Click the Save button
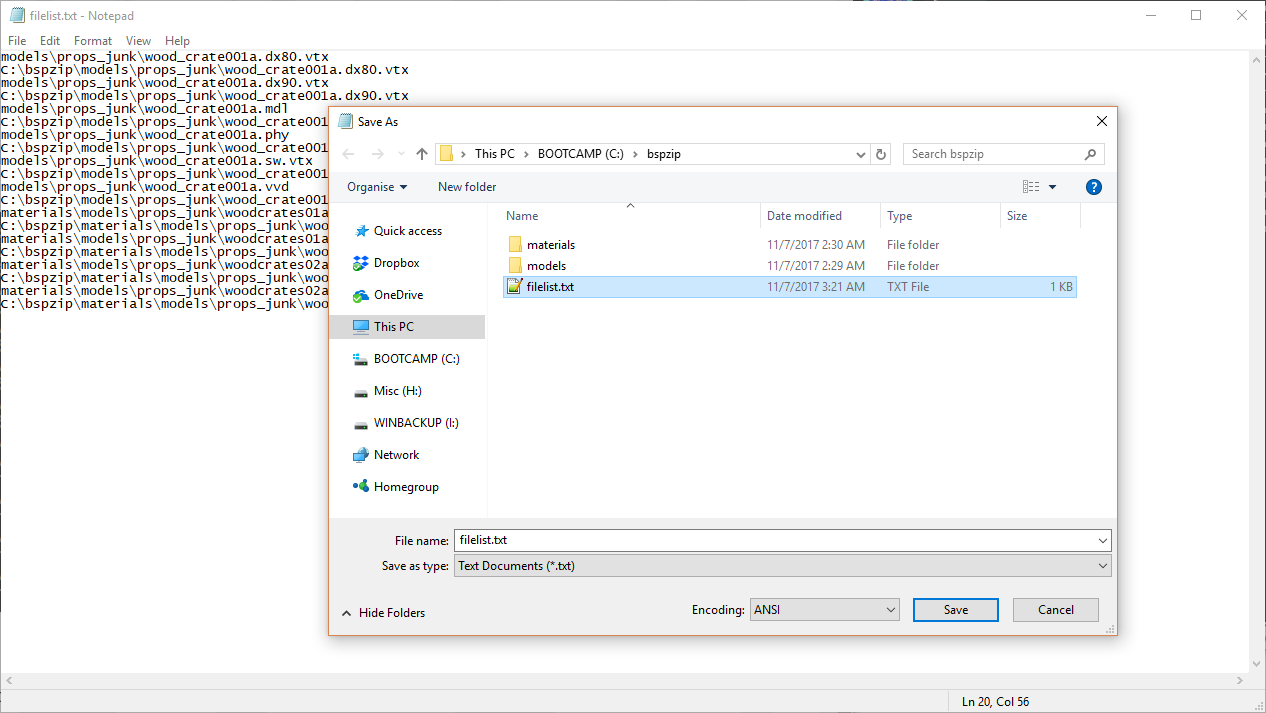This screenshot has width=1266, height=713. point(955,610)
